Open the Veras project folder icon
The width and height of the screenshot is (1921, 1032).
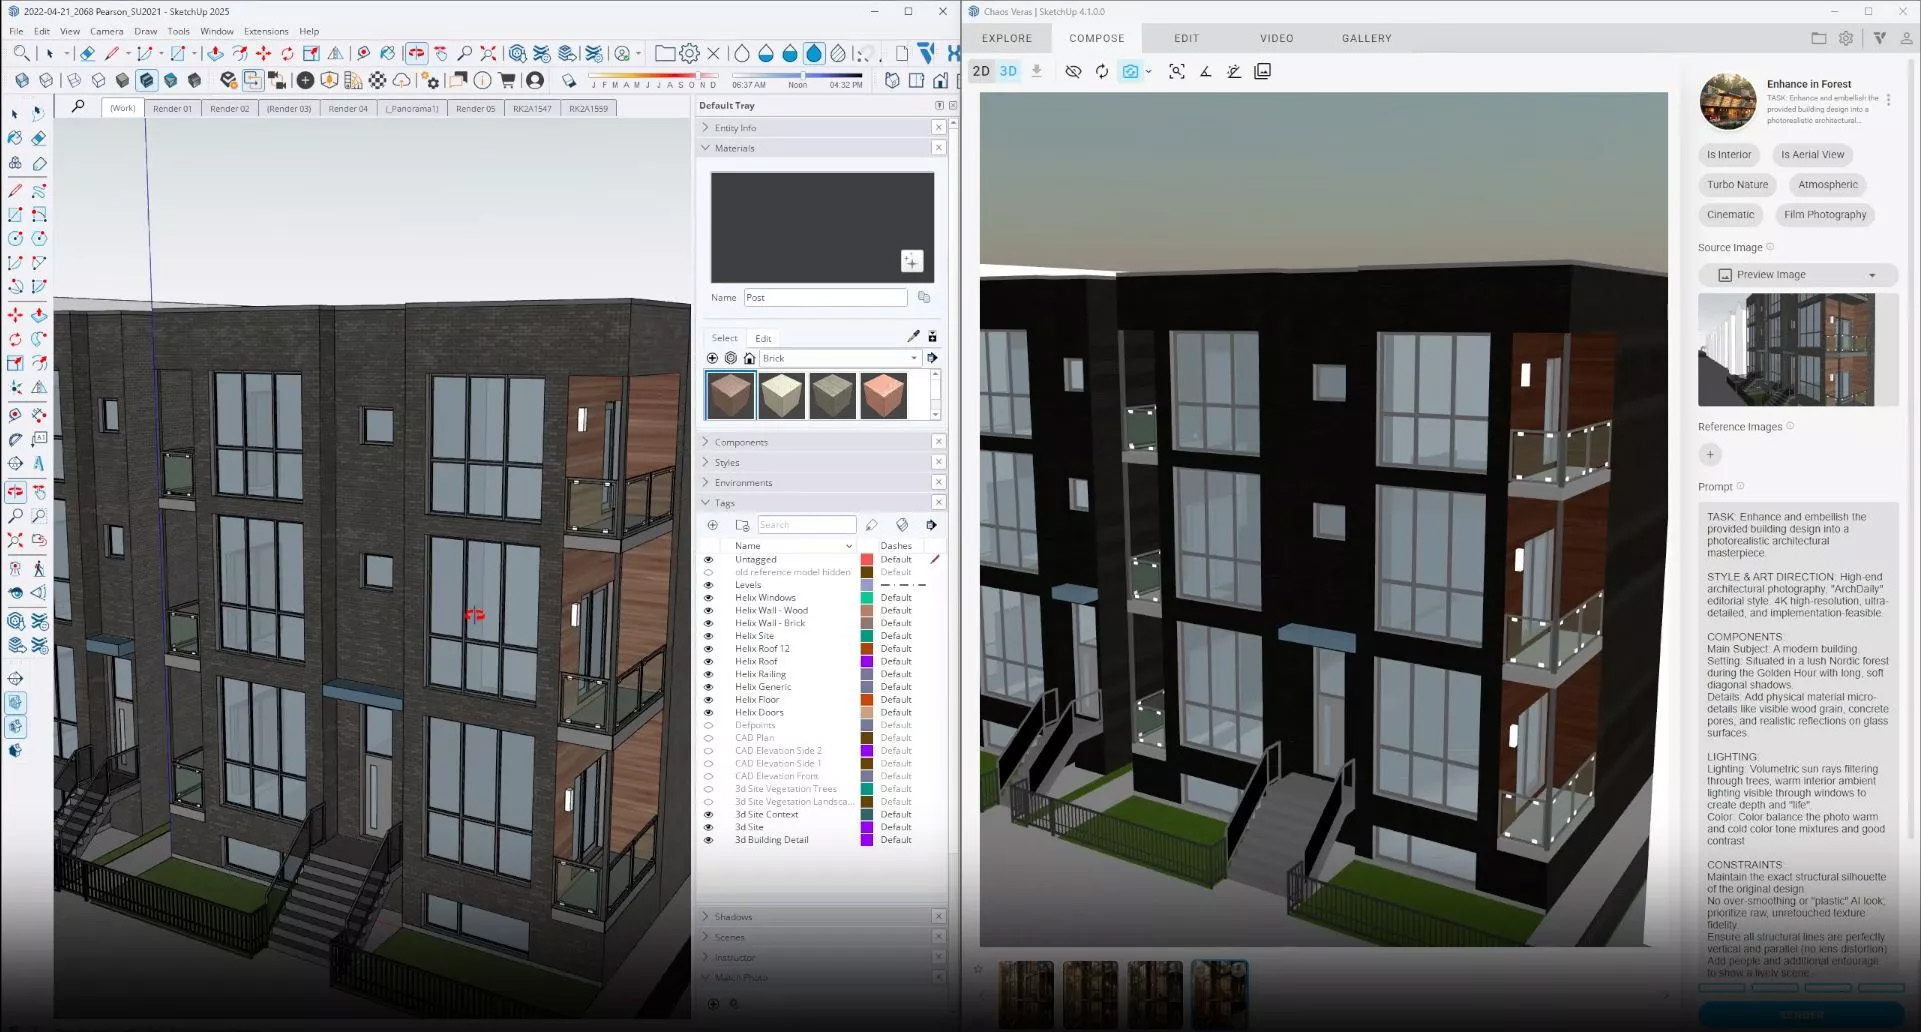click(1818, 38)
